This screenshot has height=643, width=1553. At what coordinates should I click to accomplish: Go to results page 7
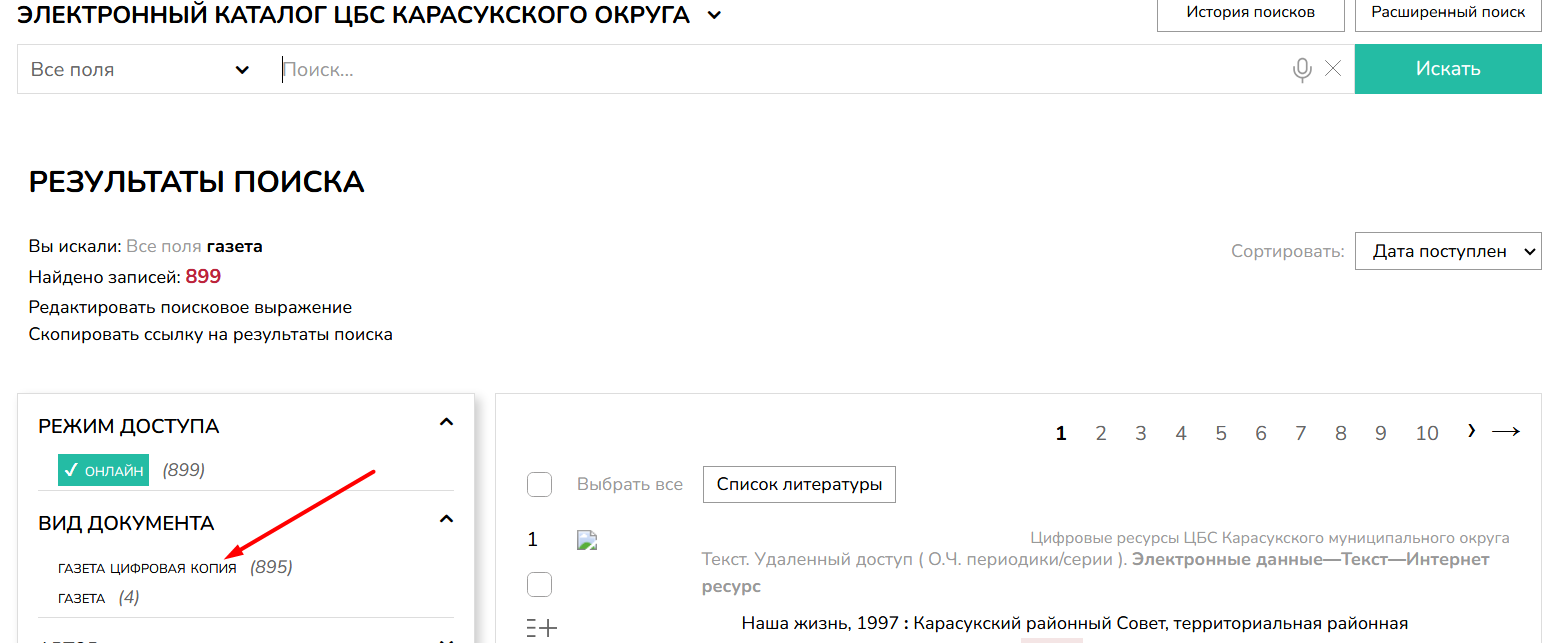[1301, 433]
